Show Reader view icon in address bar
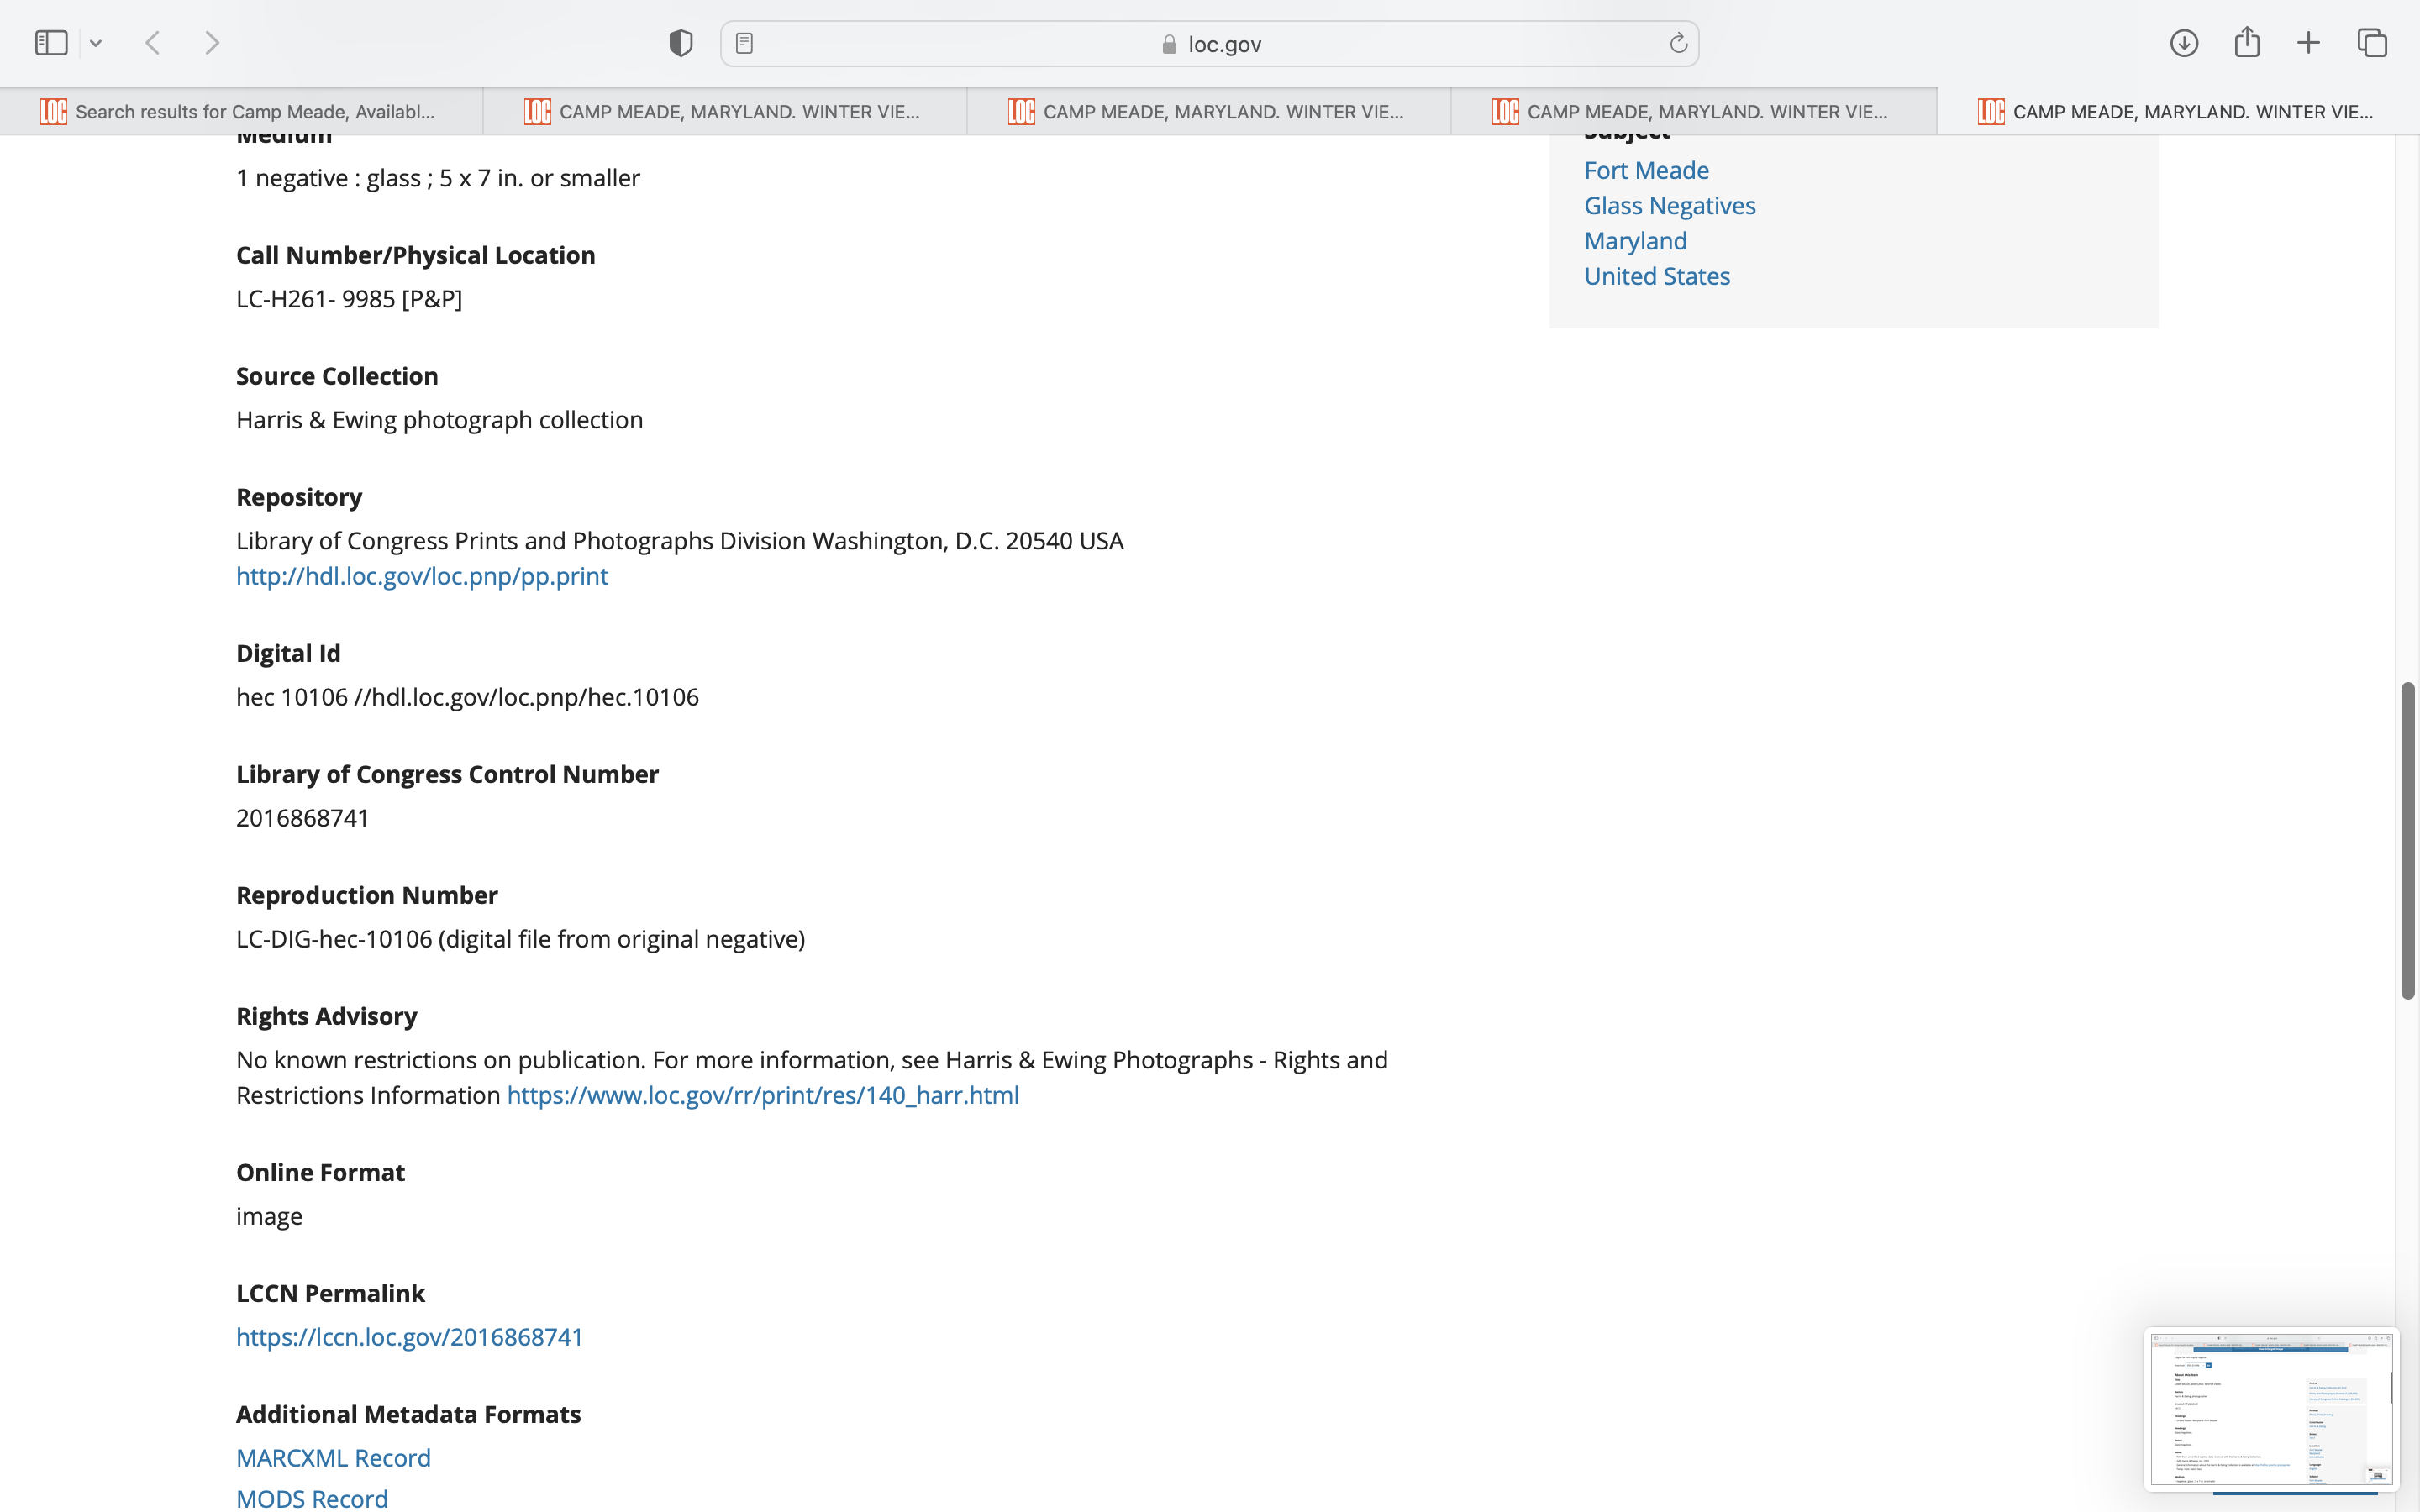Viewport: 2420px width, 1512px height. click(x=744, y=43)
